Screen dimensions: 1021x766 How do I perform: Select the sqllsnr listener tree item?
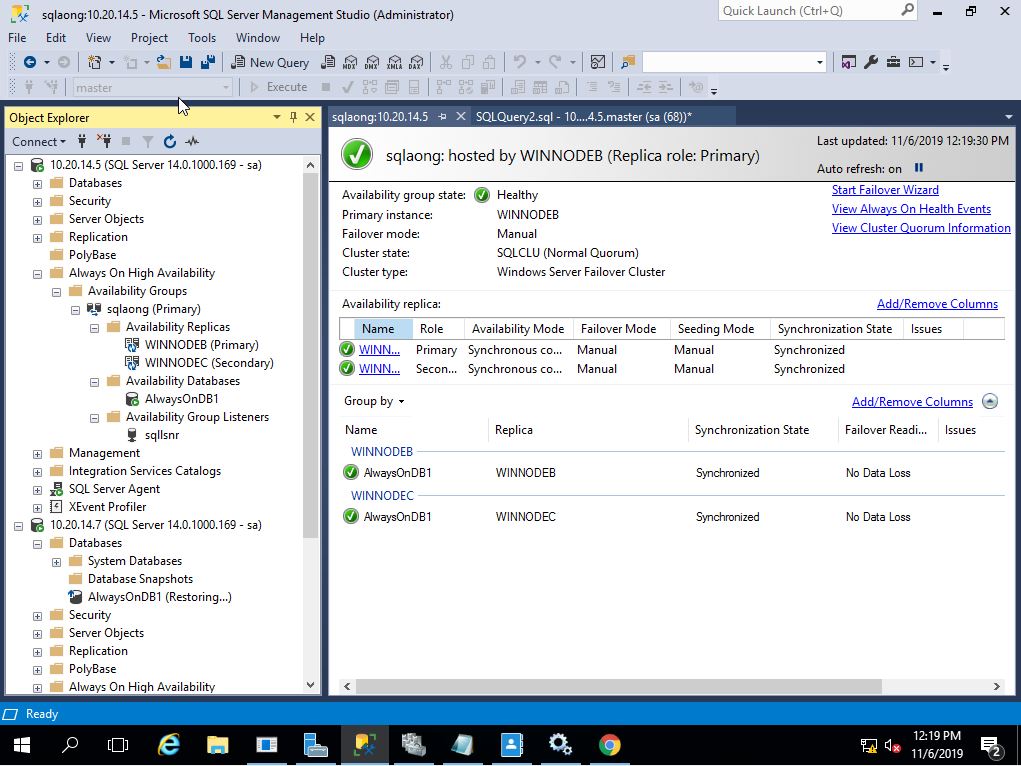point(161,435)
